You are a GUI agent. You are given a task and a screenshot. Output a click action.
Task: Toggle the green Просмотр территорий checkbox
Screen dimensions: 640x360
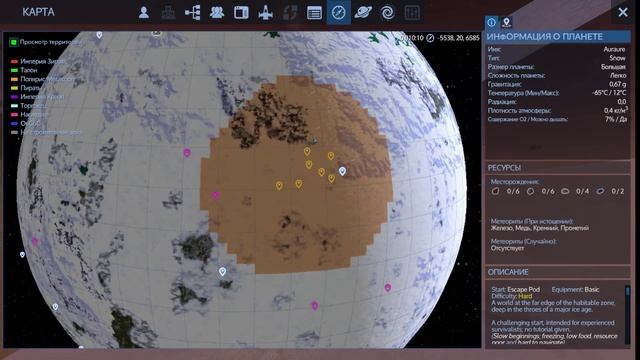tap(13, 42)
